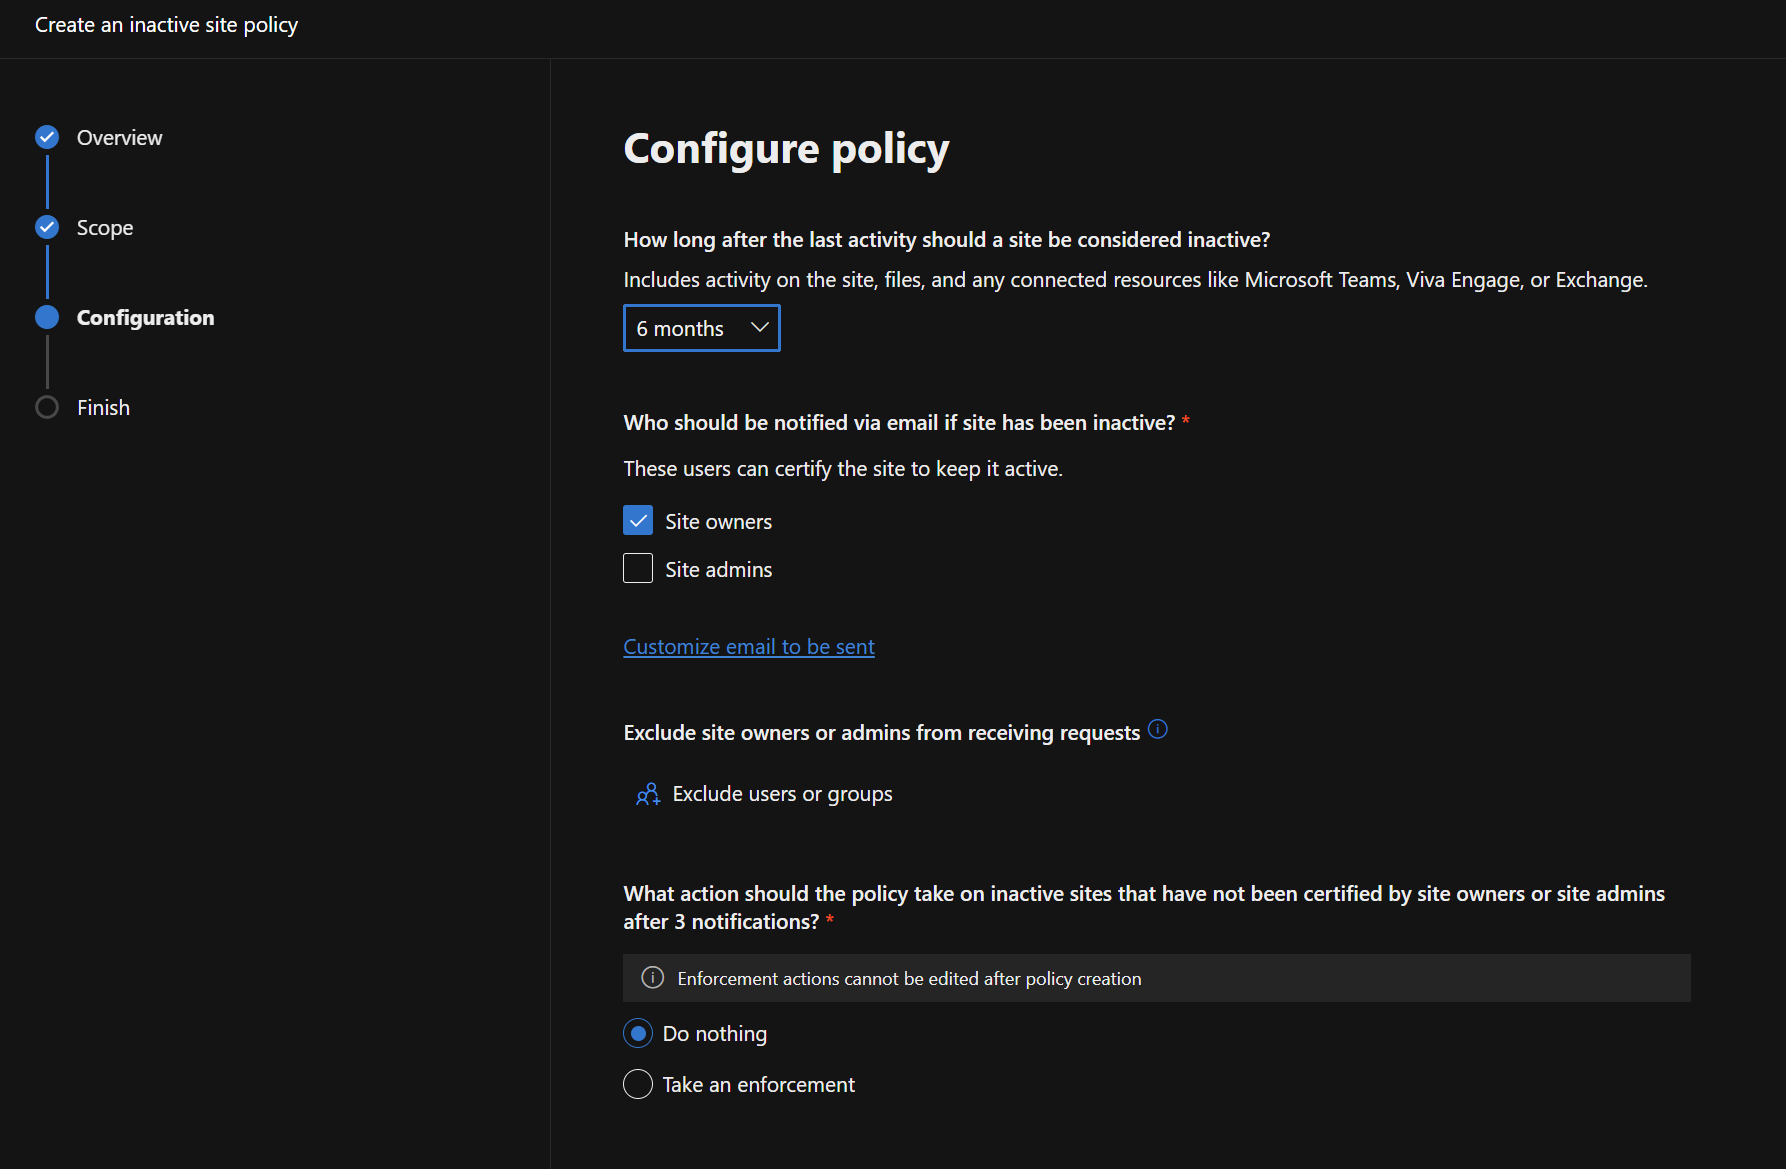
Task: Click Exclude users or groups
Action: point(764,794)
